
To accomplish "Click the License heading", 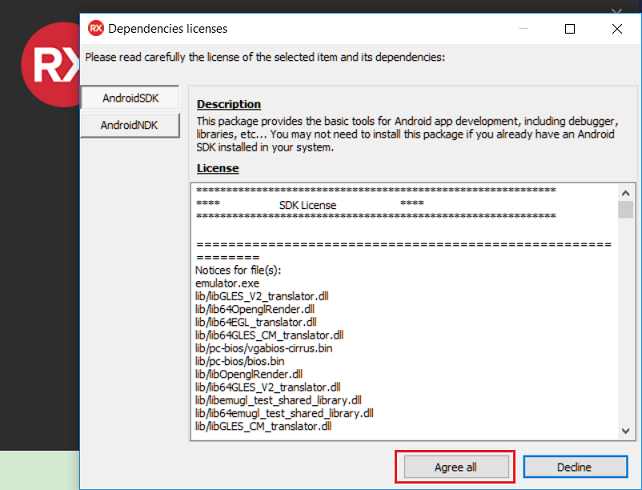I will [x=217, y=168].
